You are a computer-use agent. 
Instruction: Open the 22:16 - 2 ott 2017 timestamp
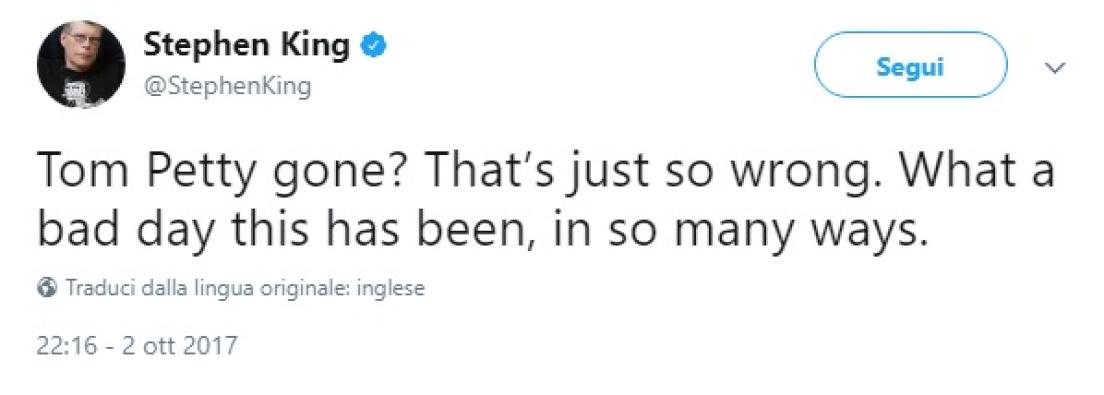[137, 346]
